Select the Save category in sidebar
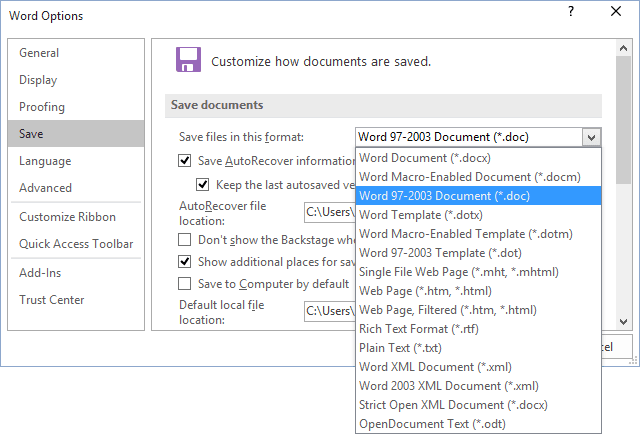Viewport: 640px width, 434px height. pyautogui.click(x=76, y=134)
